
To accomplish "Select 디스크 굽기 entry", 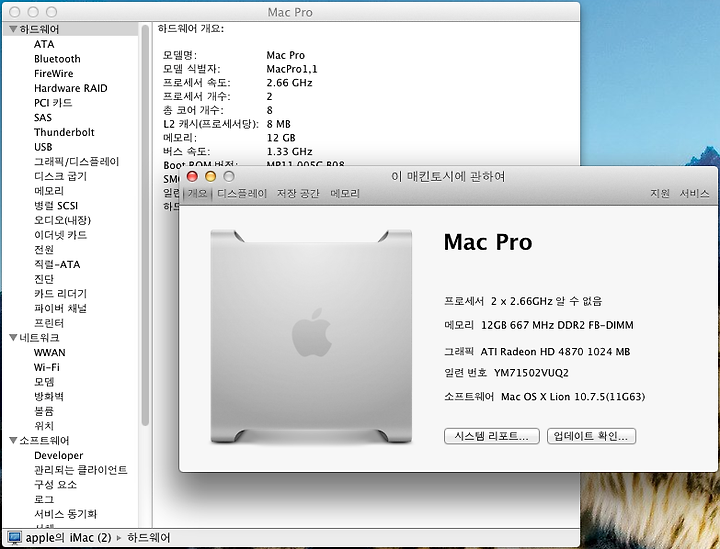I will [x=60, y=176].
